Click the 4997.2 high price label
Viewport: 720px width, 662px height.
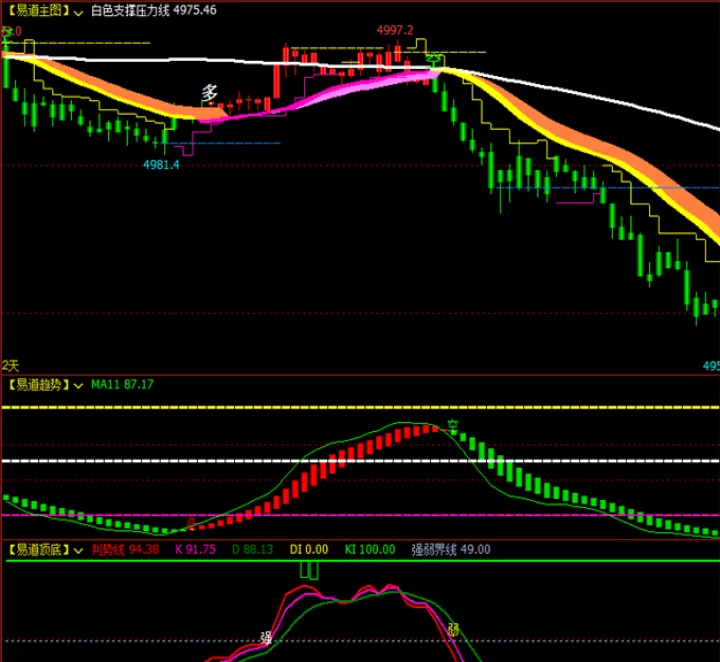(394, 31)
